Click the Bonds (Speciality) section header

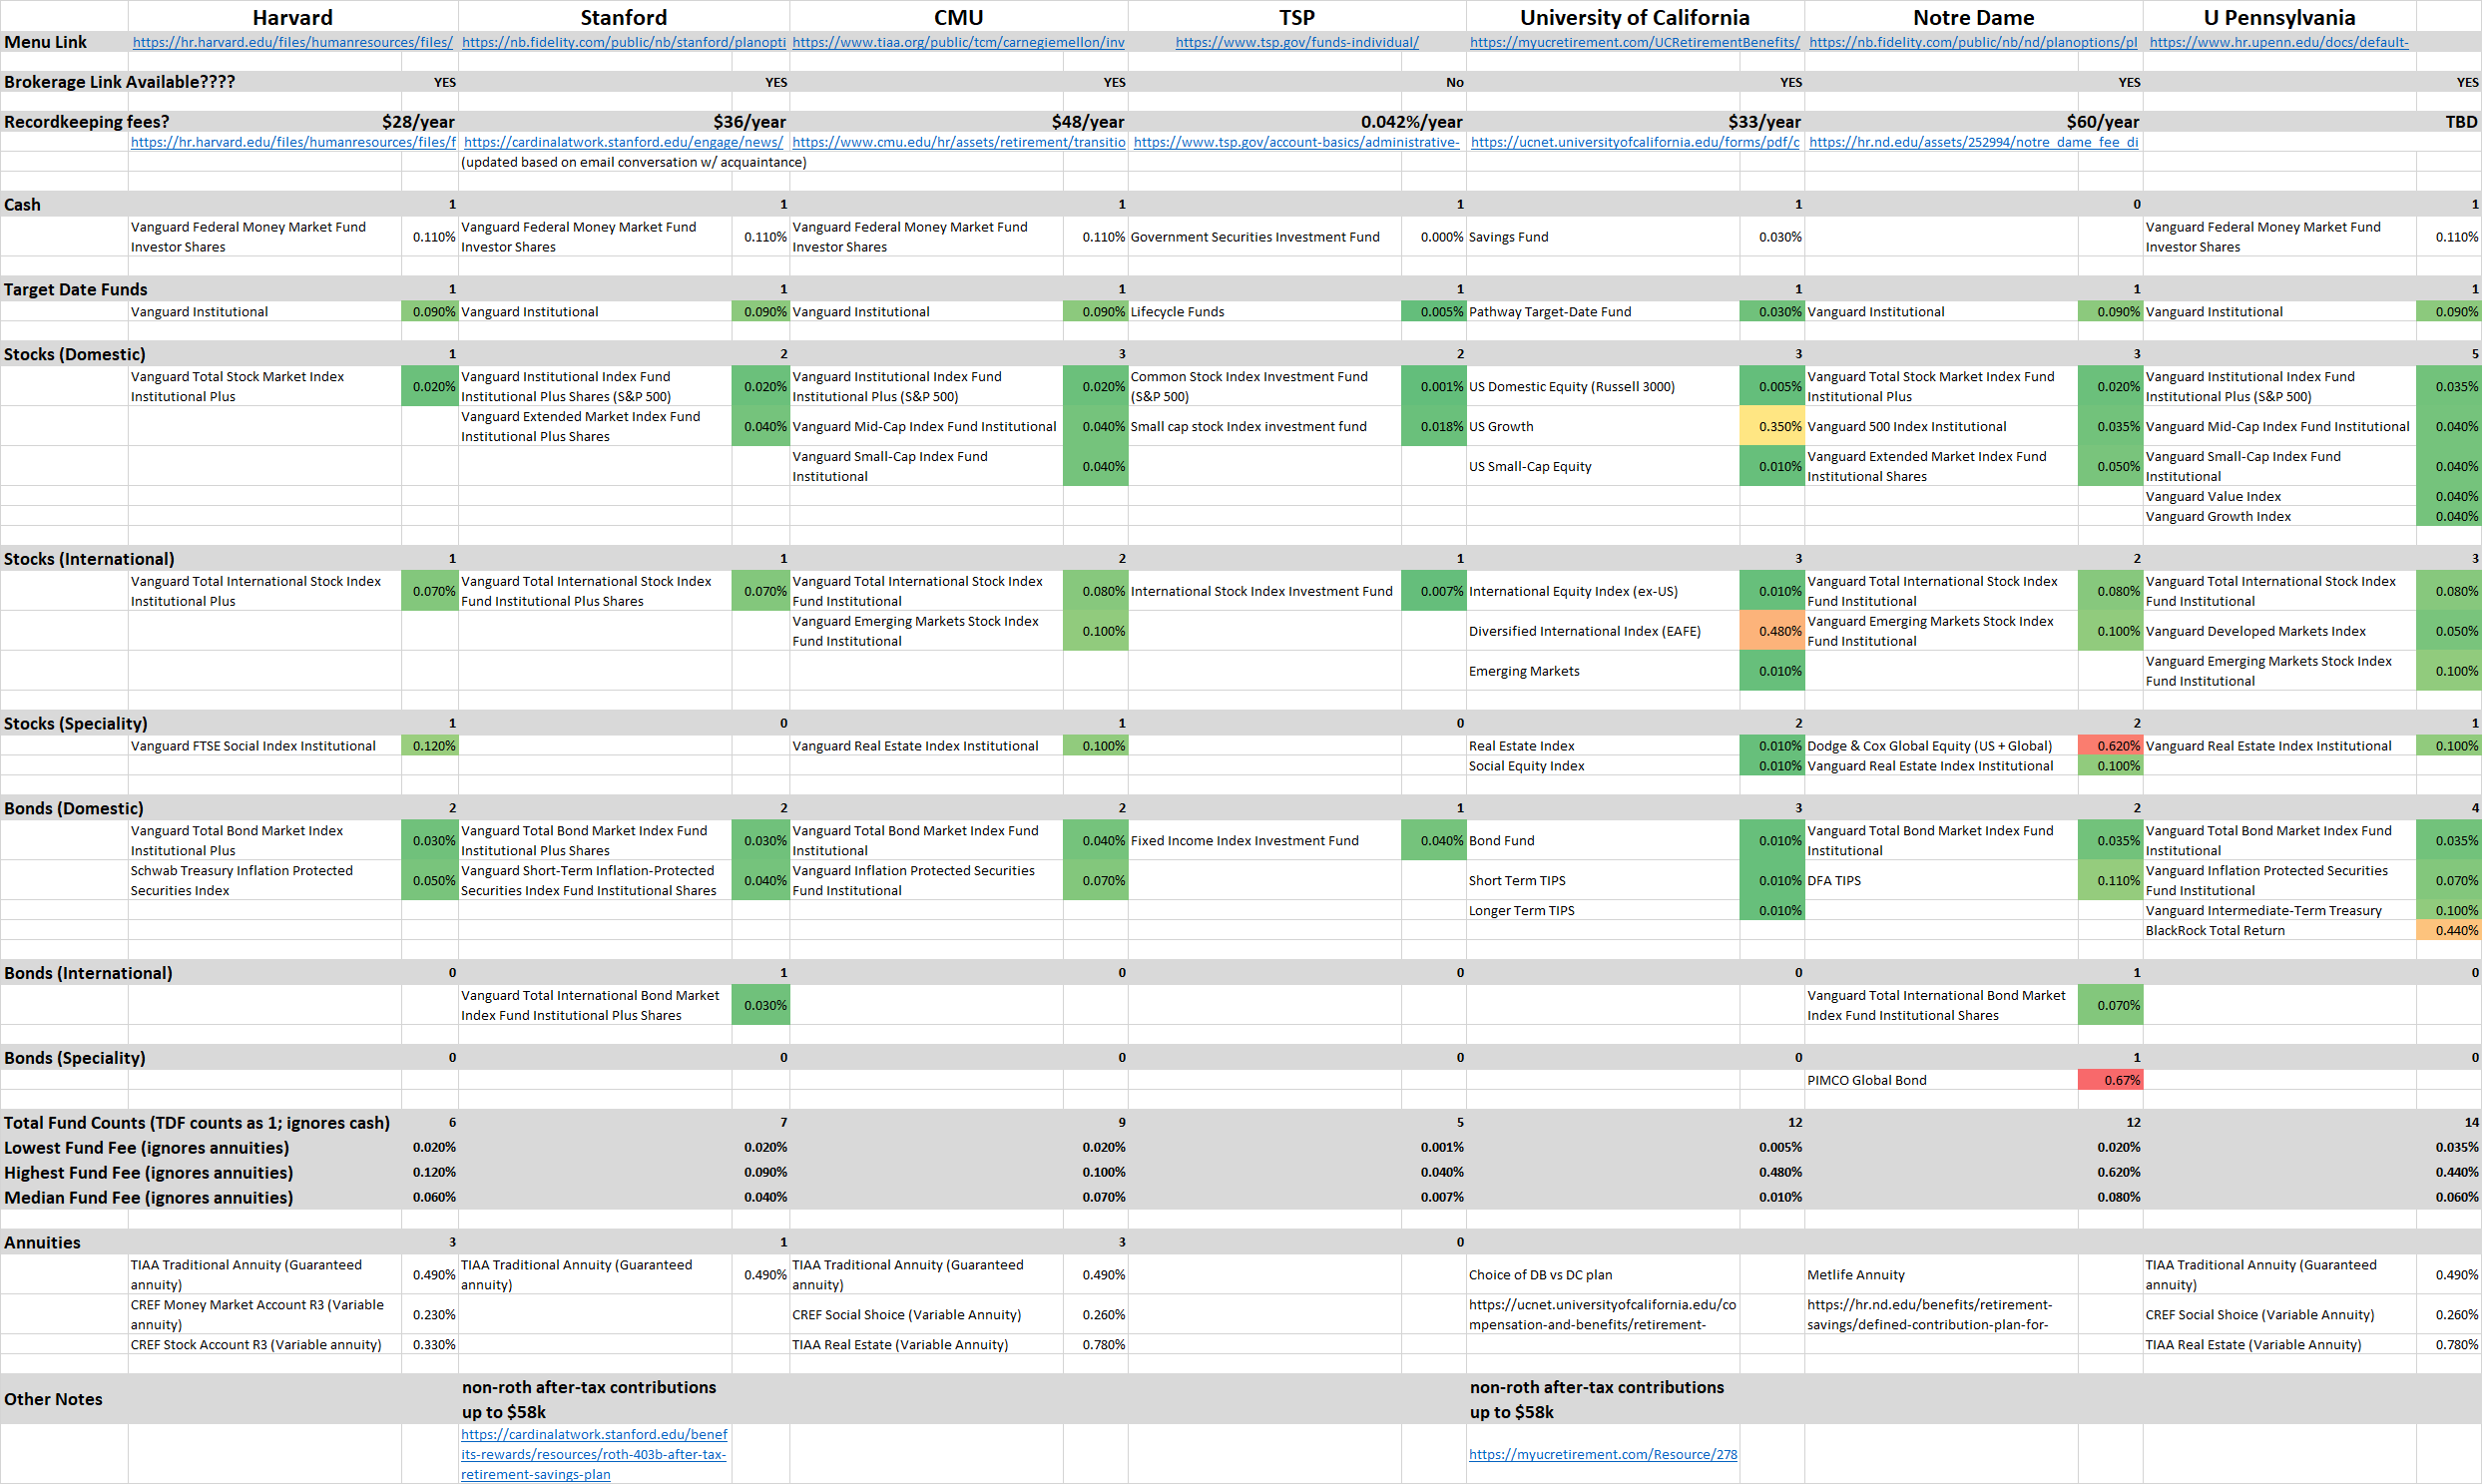click(x=74, y=1058)
